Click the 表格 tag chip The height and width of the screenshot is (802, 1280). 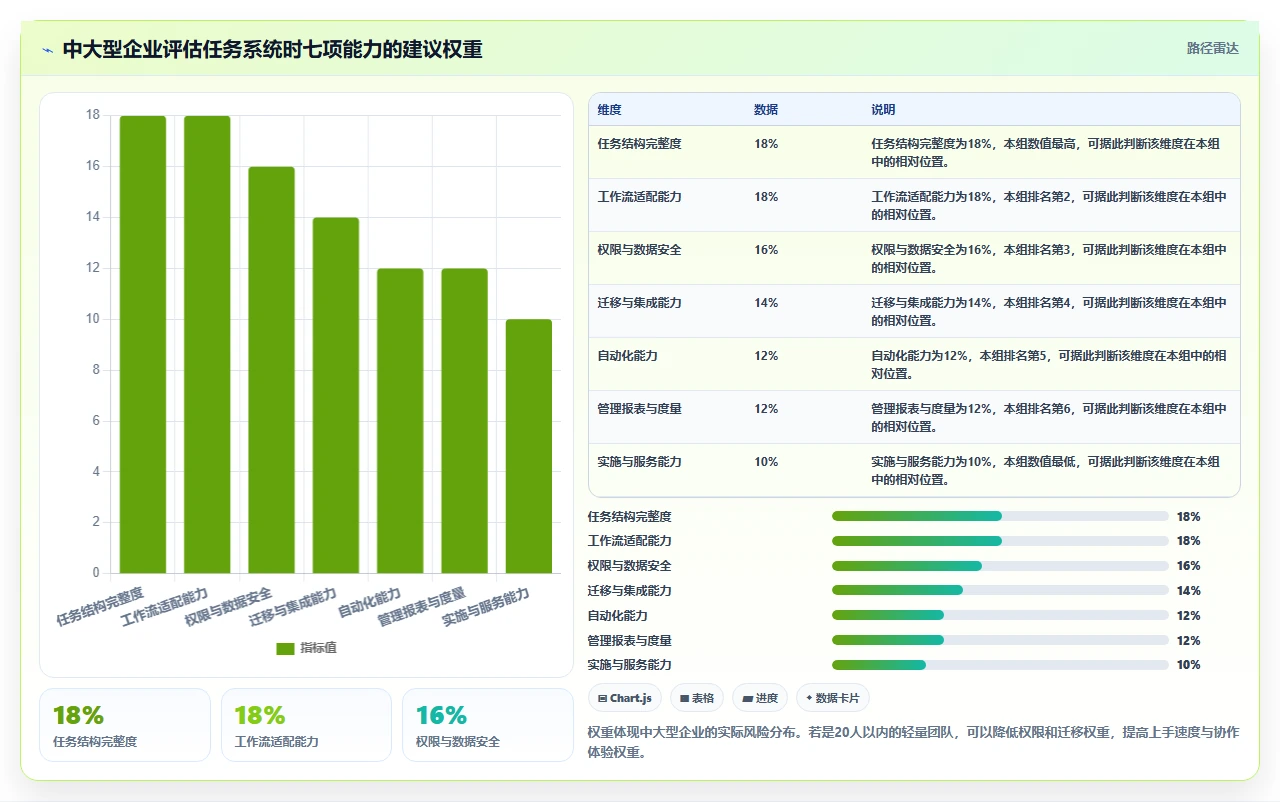697,698
